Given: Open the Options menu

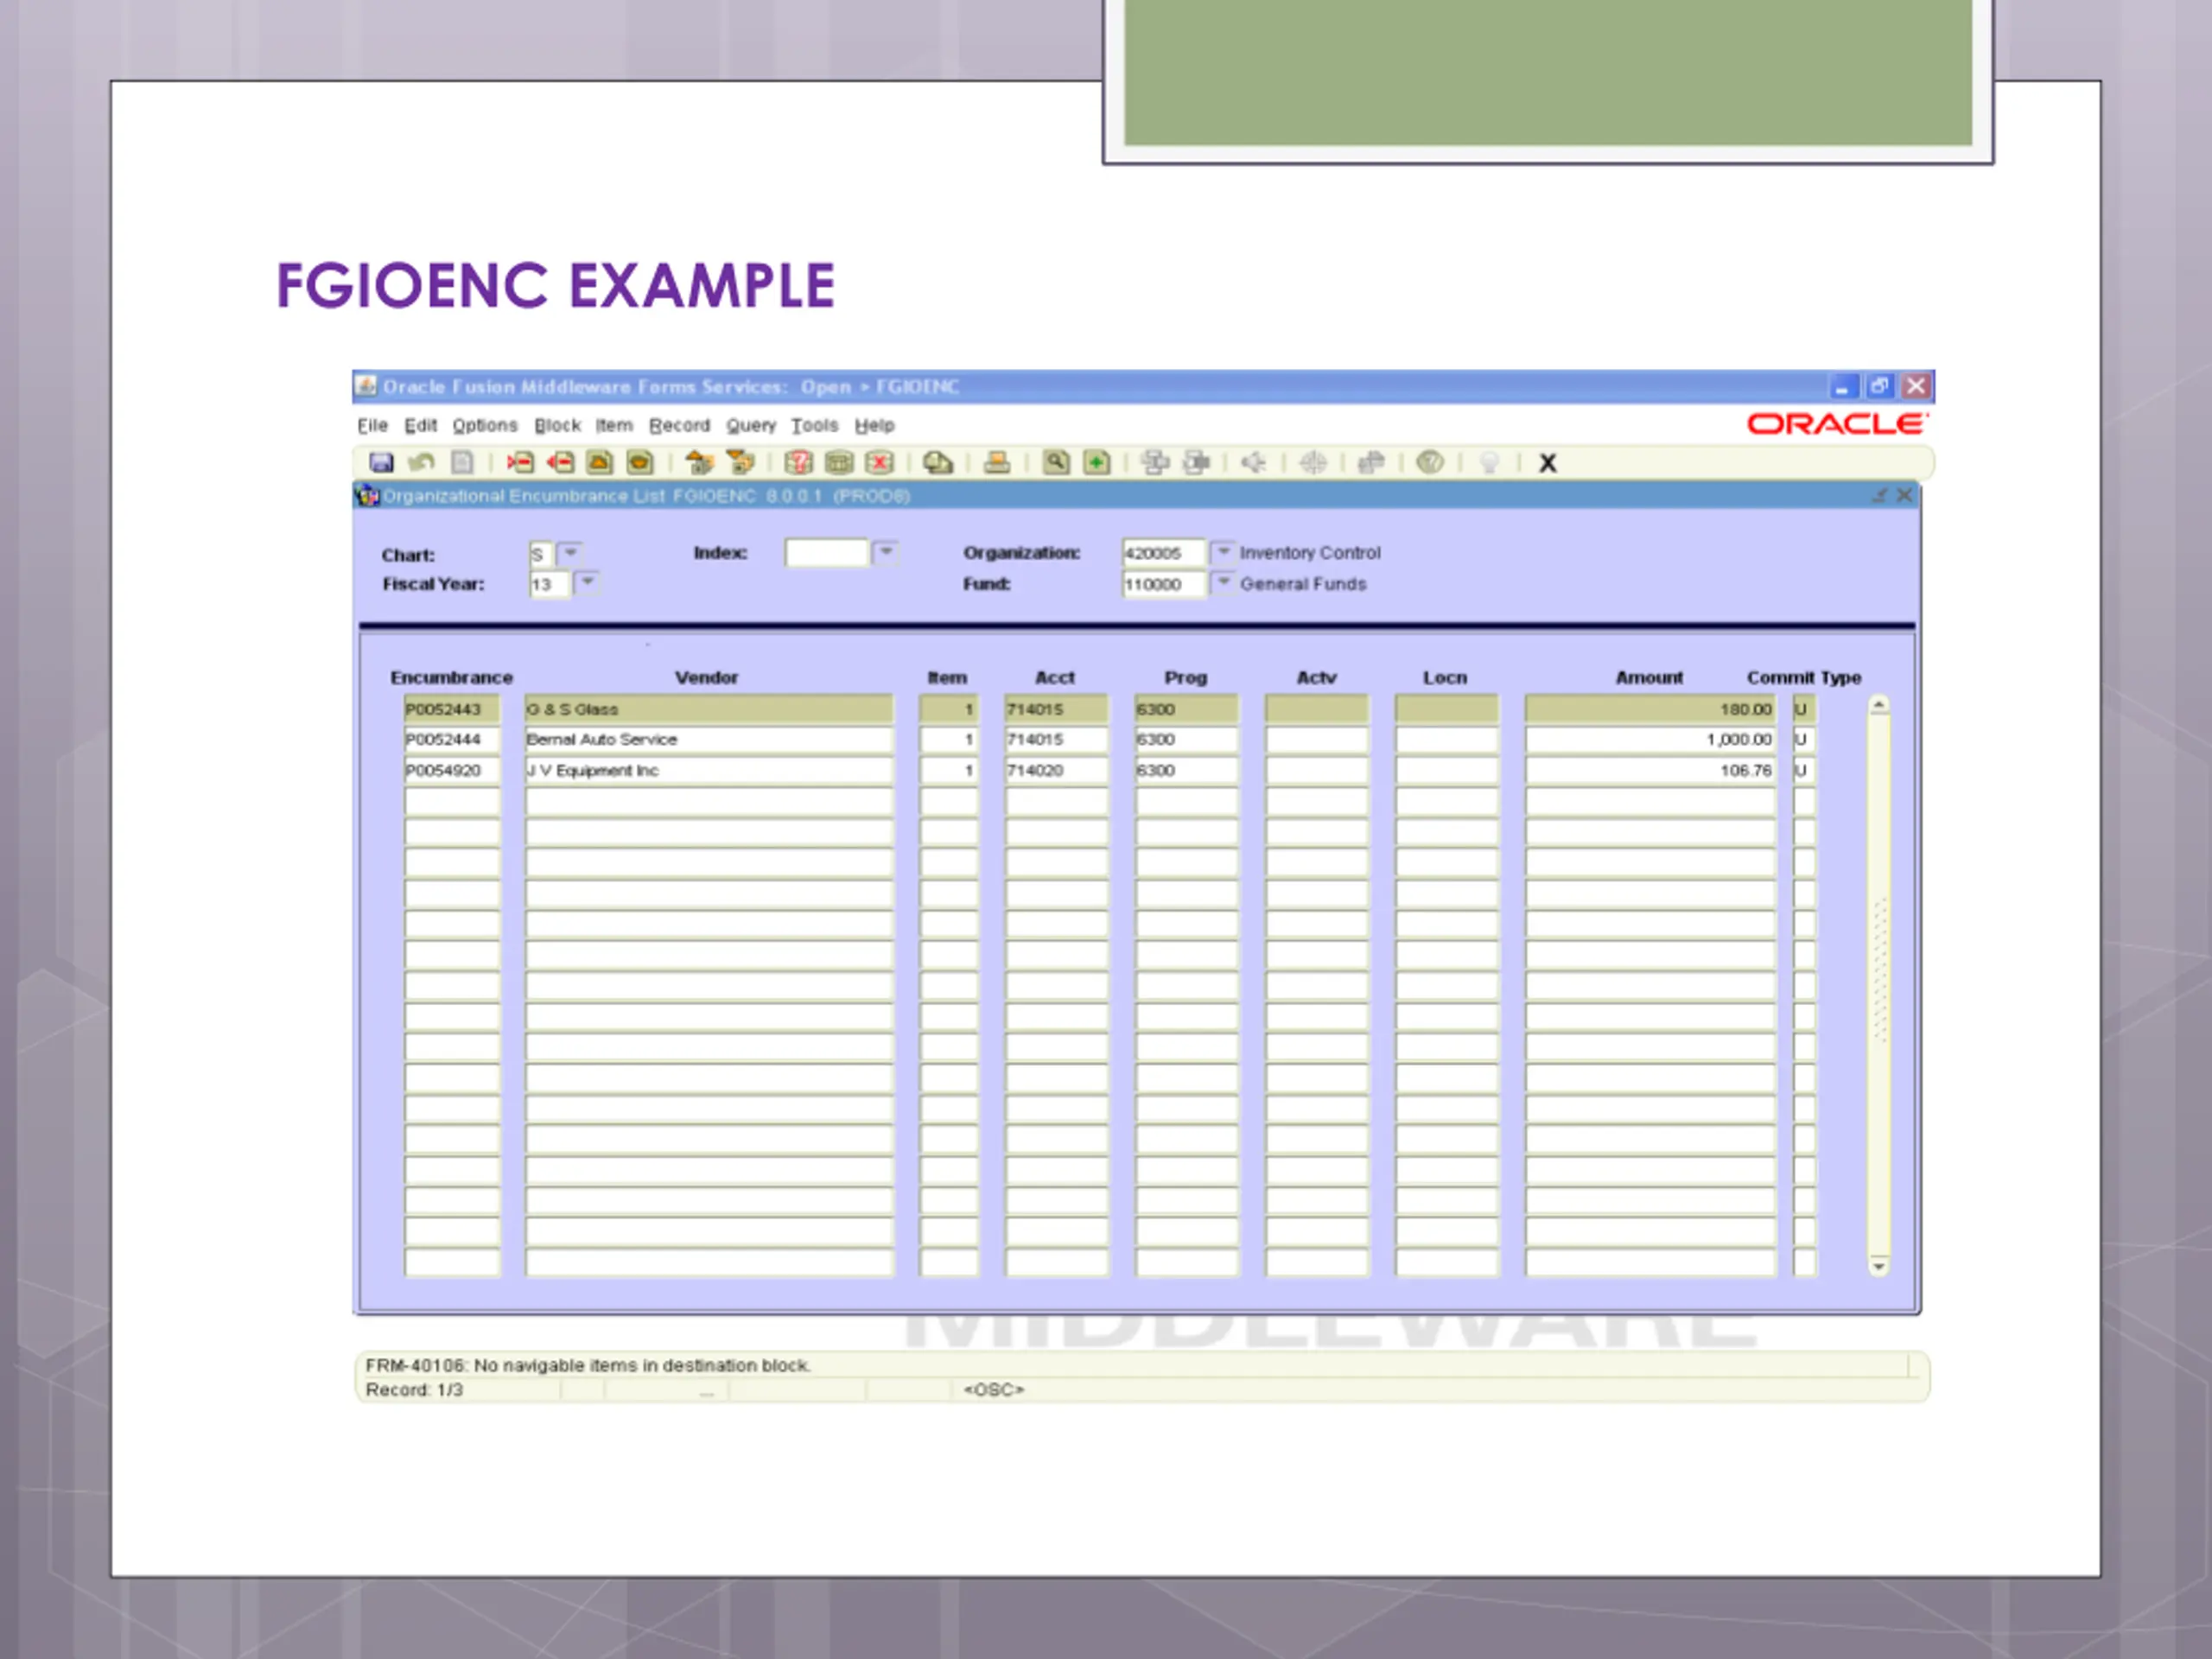Looking at the screenshot, I should point(485,425).
